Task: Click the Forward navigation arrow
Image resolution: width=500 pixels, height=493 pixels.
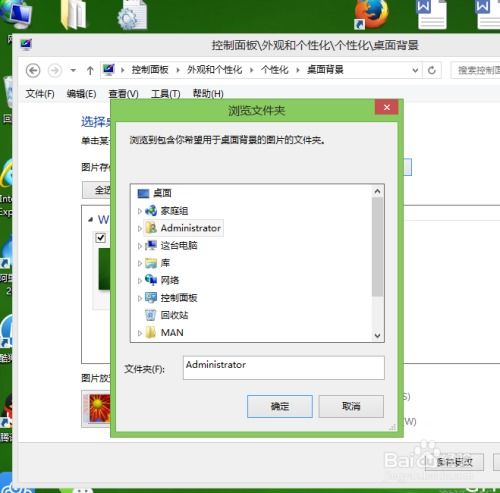Action: point(55,70)
